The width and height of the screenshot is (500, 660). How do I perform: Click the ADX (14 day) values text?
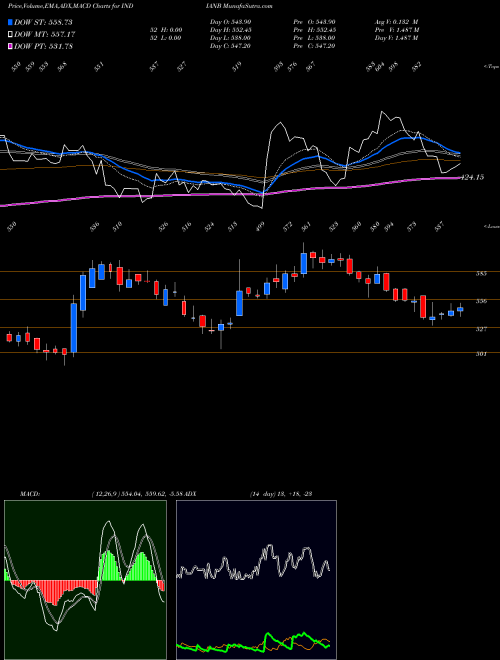pos(280,493)
